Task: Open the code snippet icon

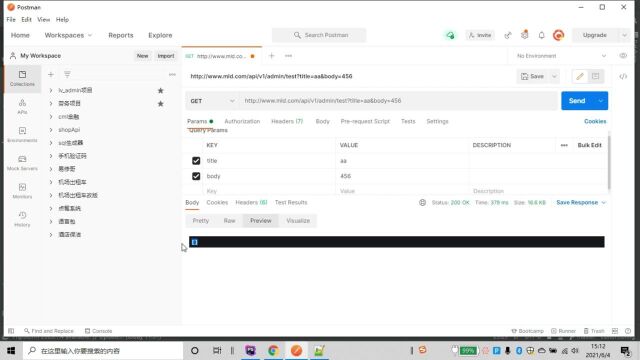Action: point(623,76)
